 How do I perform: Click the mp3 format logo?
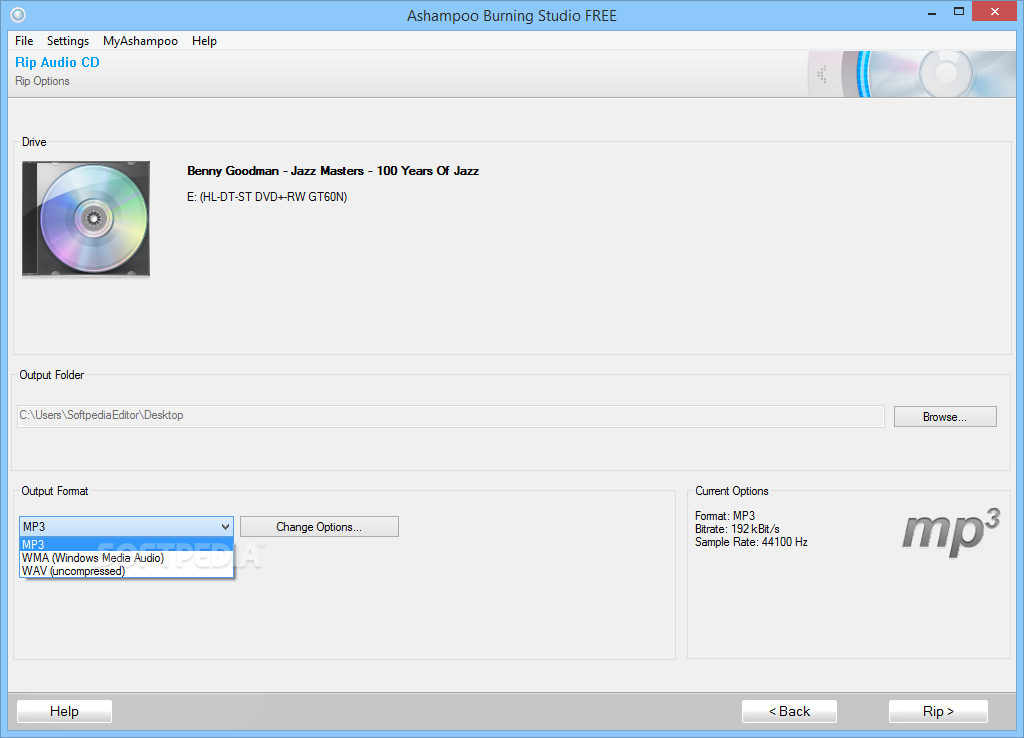coord(951,532)
